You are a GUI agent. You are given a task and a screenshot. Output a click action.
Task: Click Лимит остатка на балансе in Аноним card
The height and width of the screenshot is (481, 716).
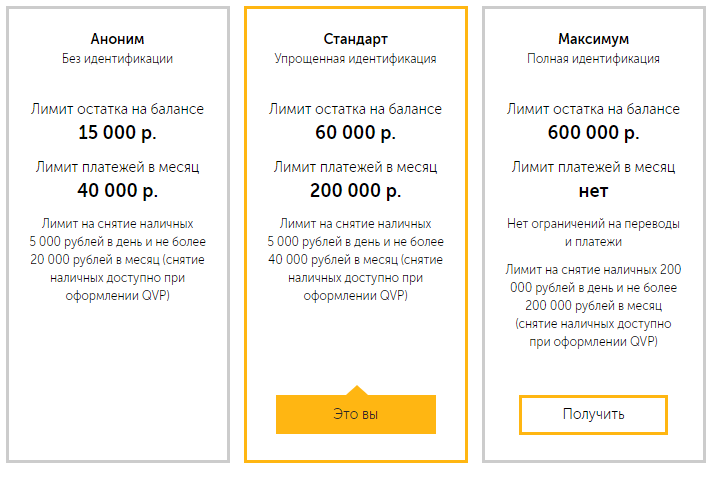tap(117, 109)
